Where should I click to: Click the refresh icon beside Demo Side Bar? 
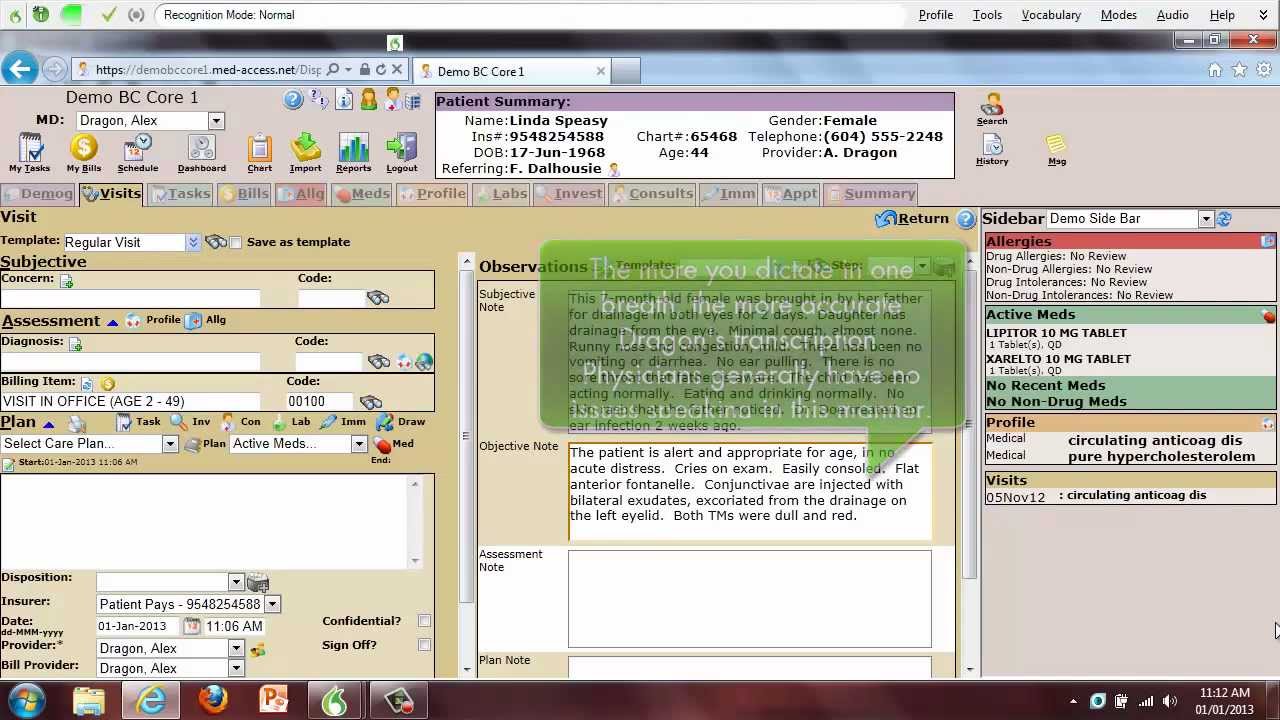point(1225,219)
